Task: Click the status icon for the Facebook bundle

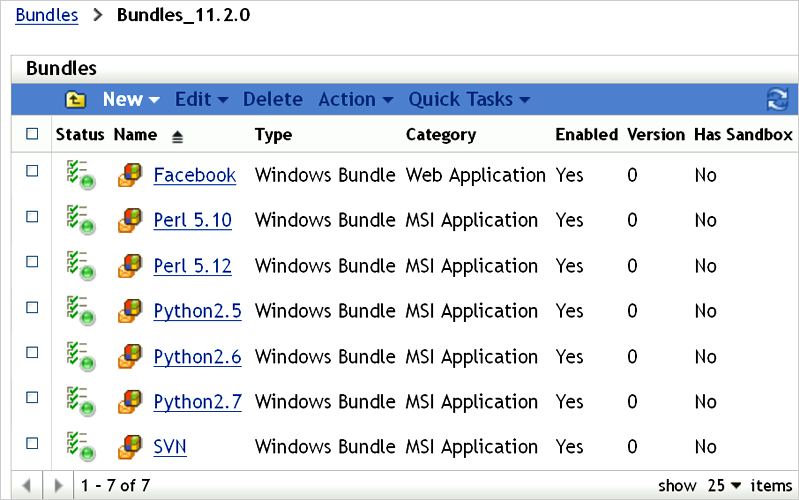Action: click(80, 175)
